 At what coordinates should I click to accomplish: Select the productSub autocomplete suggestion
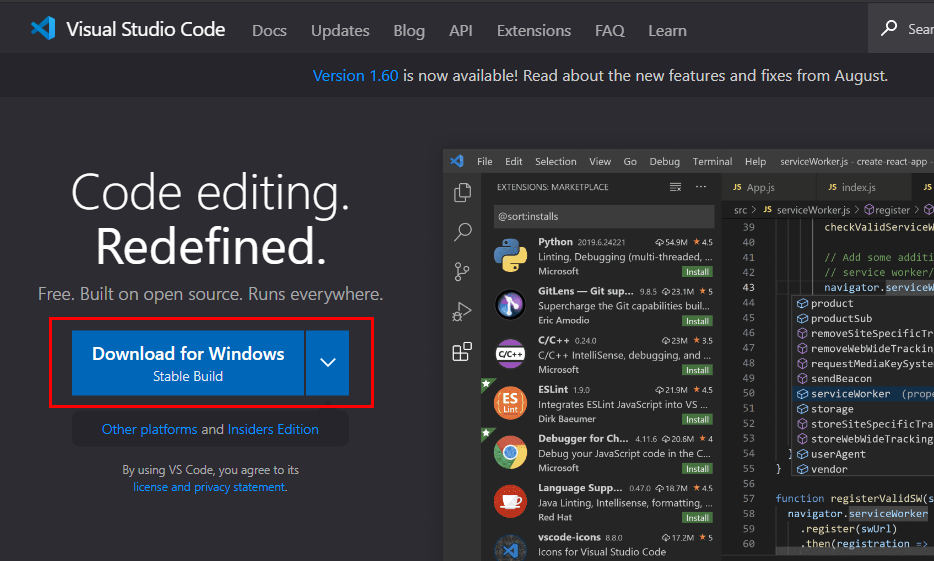point(863,318)
